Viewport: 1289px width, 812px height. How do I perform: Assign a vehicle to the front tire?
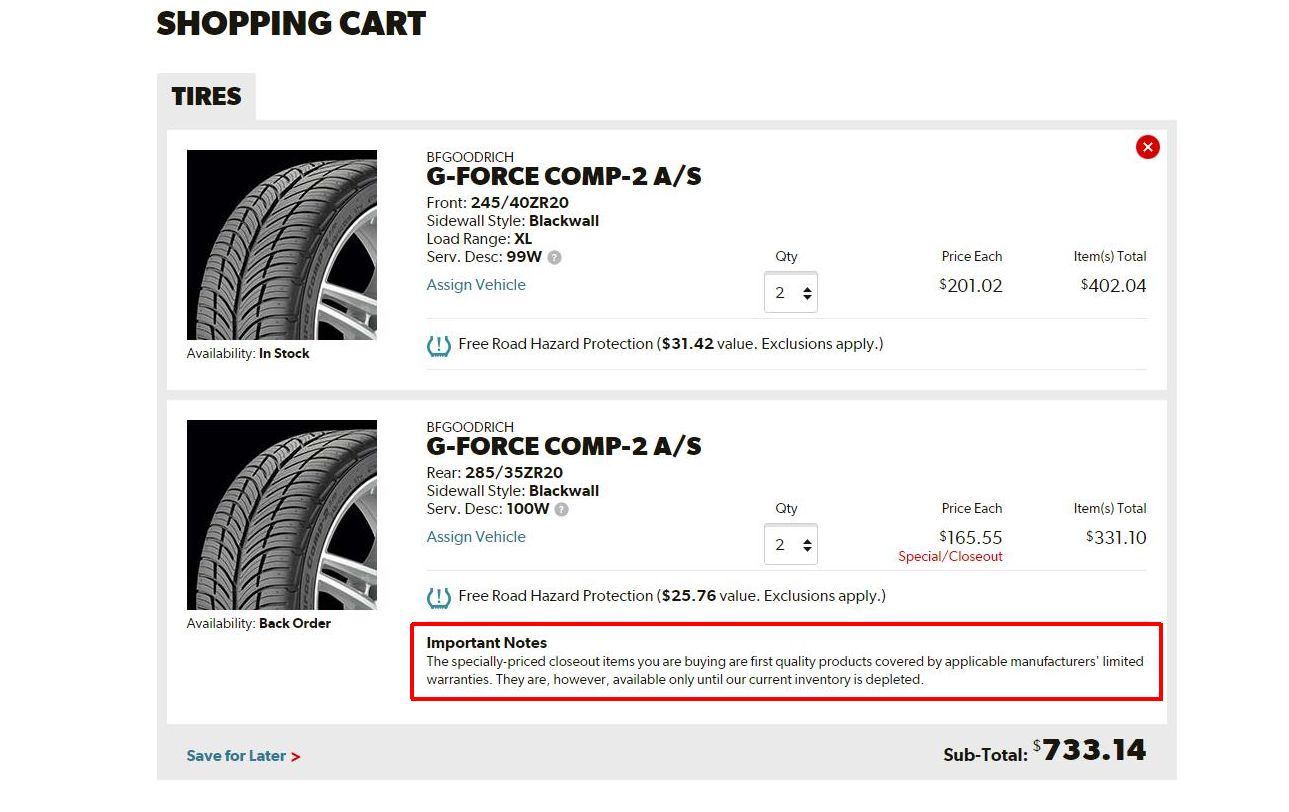coord(476,285)
